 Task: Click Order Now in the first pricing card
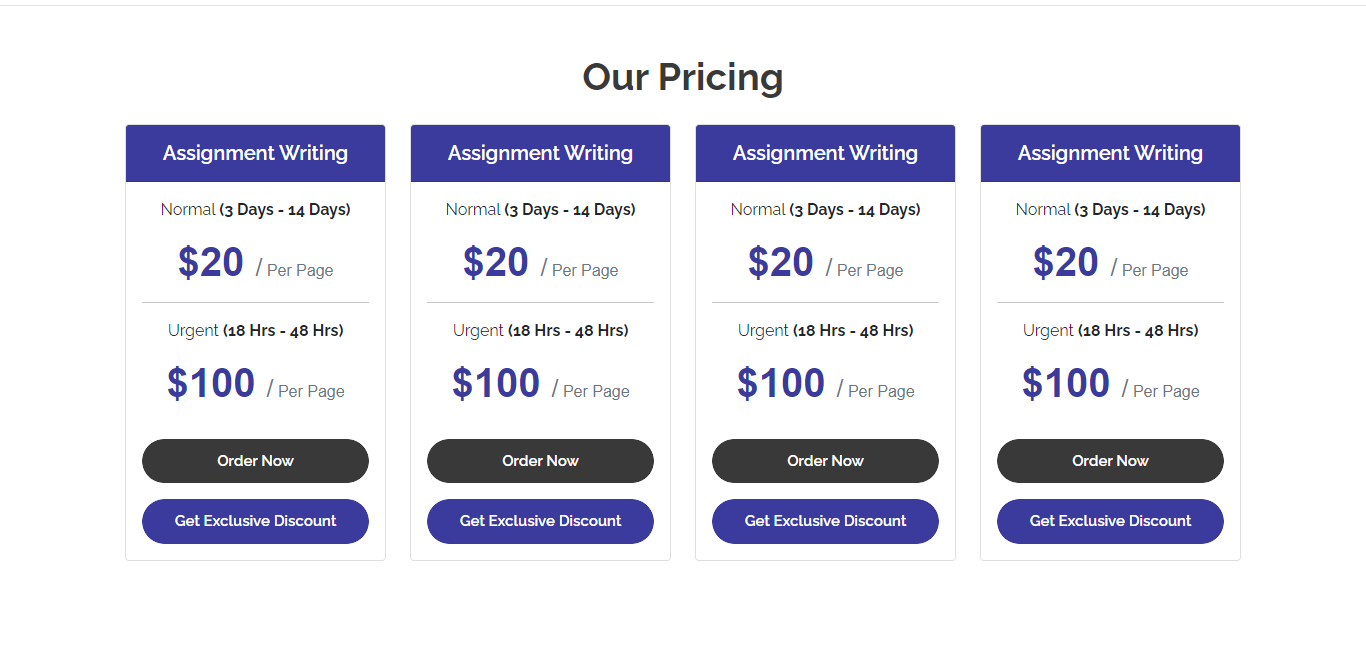255,461
